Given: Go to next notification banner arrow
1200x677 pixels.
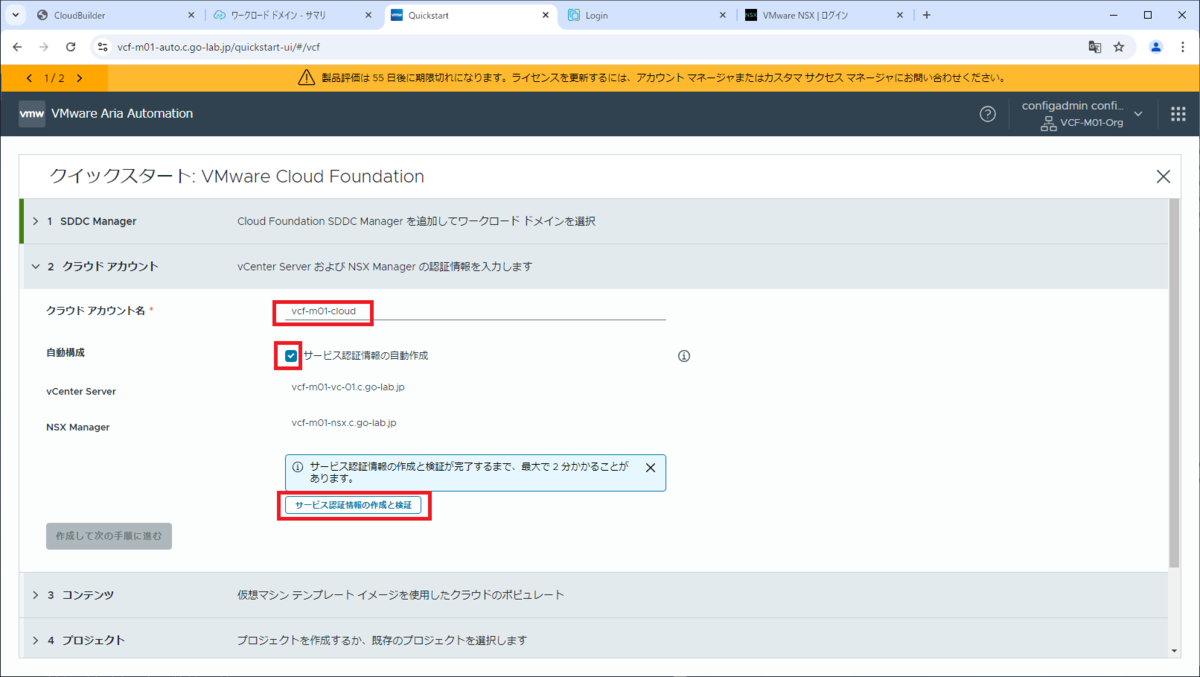Looking at the screenshot, I should (78, 78).
